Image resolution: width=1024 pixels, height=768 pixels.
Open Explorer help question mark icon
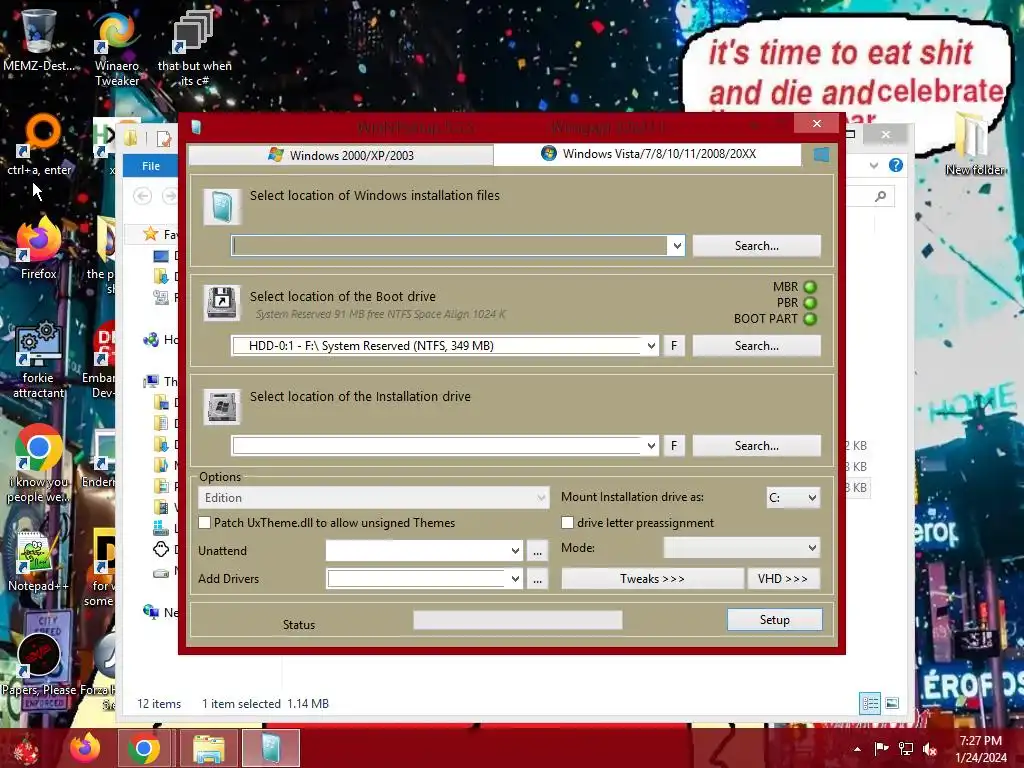click(x=896, y=165)
